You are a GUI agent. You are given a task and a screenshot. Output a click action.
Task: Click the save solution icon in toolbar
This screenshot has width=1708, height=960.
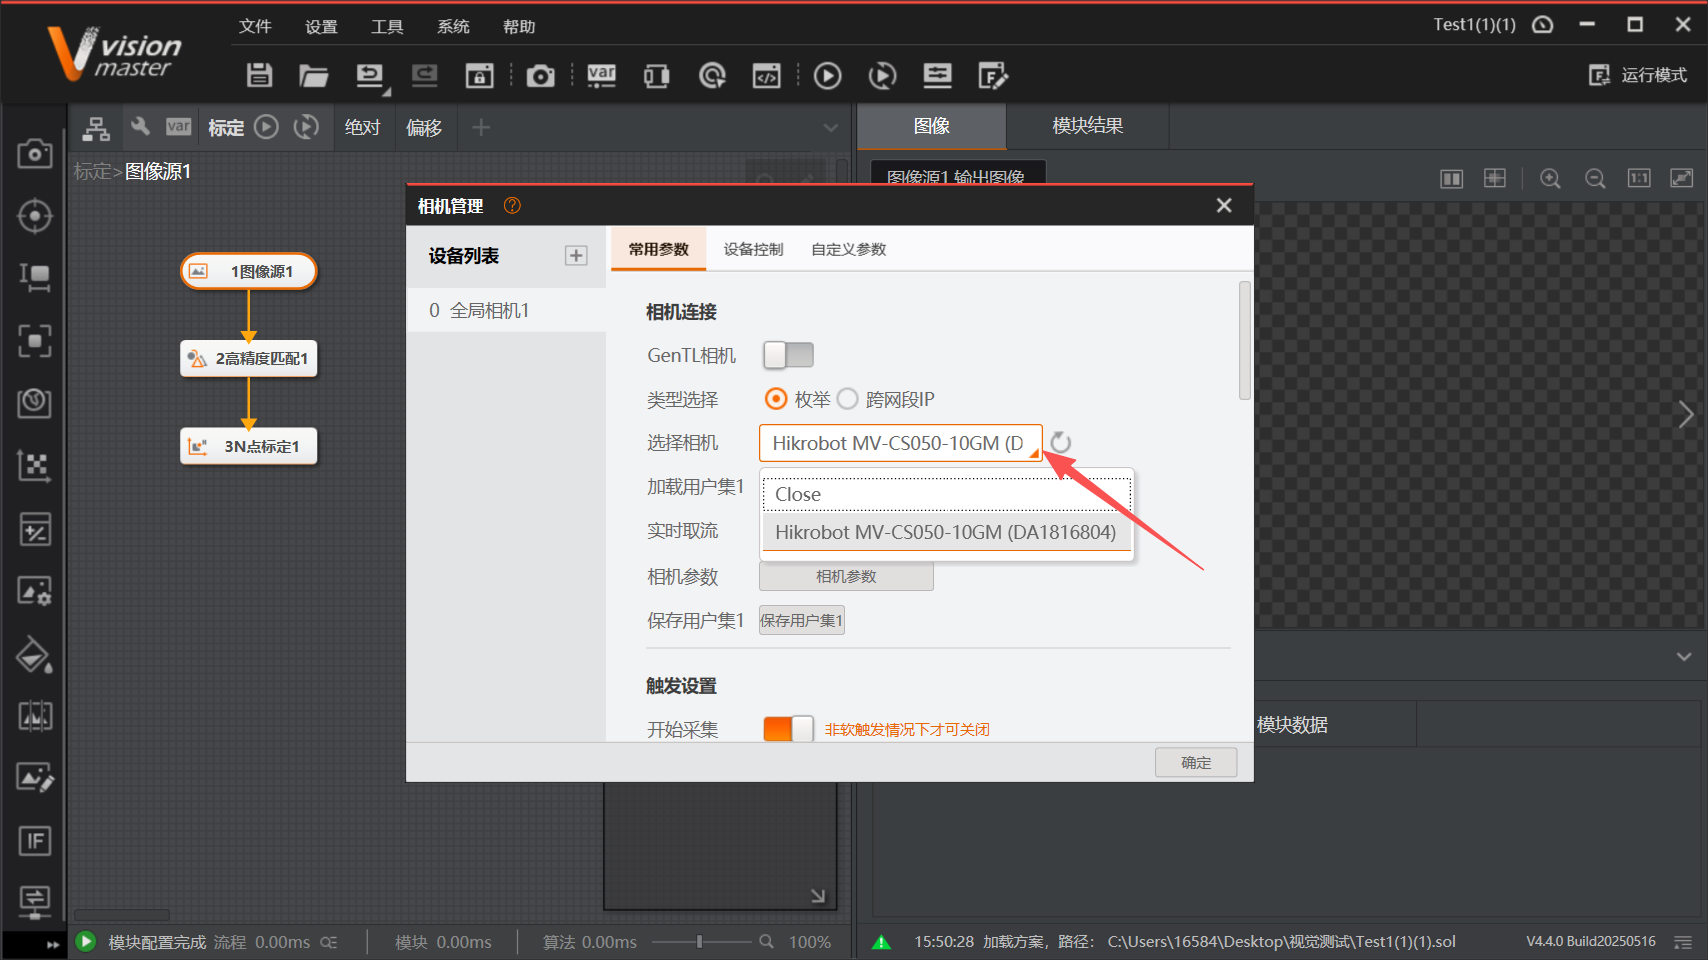(x=260, y=75)
